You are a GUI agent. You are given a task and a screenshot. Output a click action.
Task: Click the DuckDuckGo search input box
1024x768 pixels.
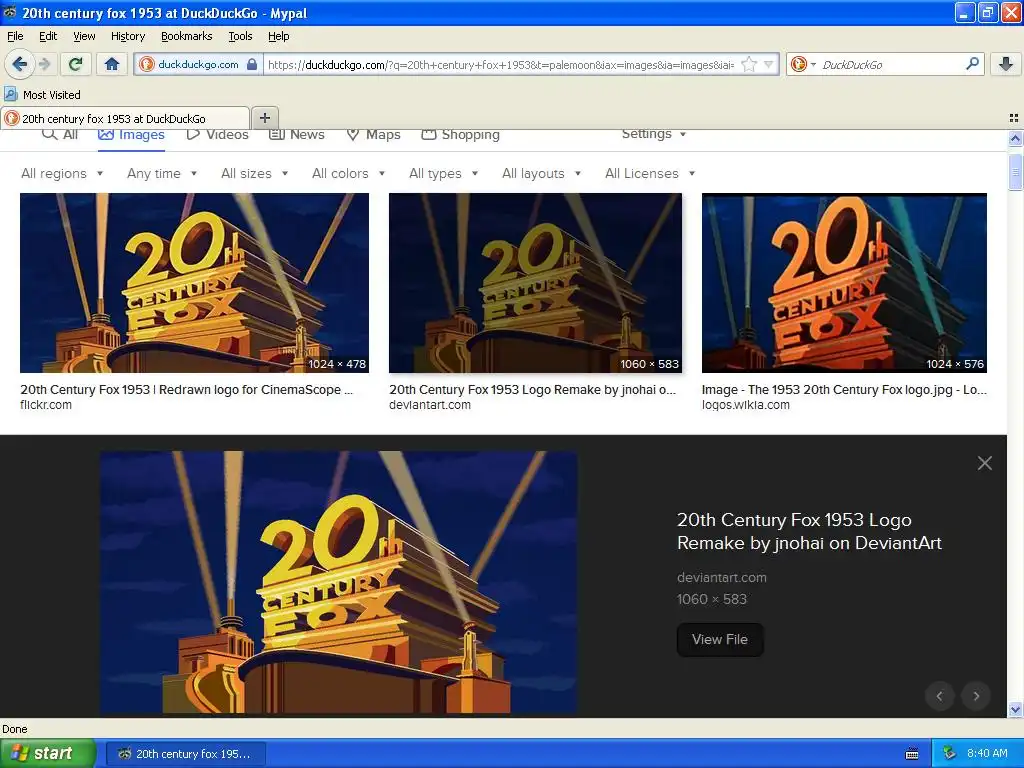[x=891, y=64]
